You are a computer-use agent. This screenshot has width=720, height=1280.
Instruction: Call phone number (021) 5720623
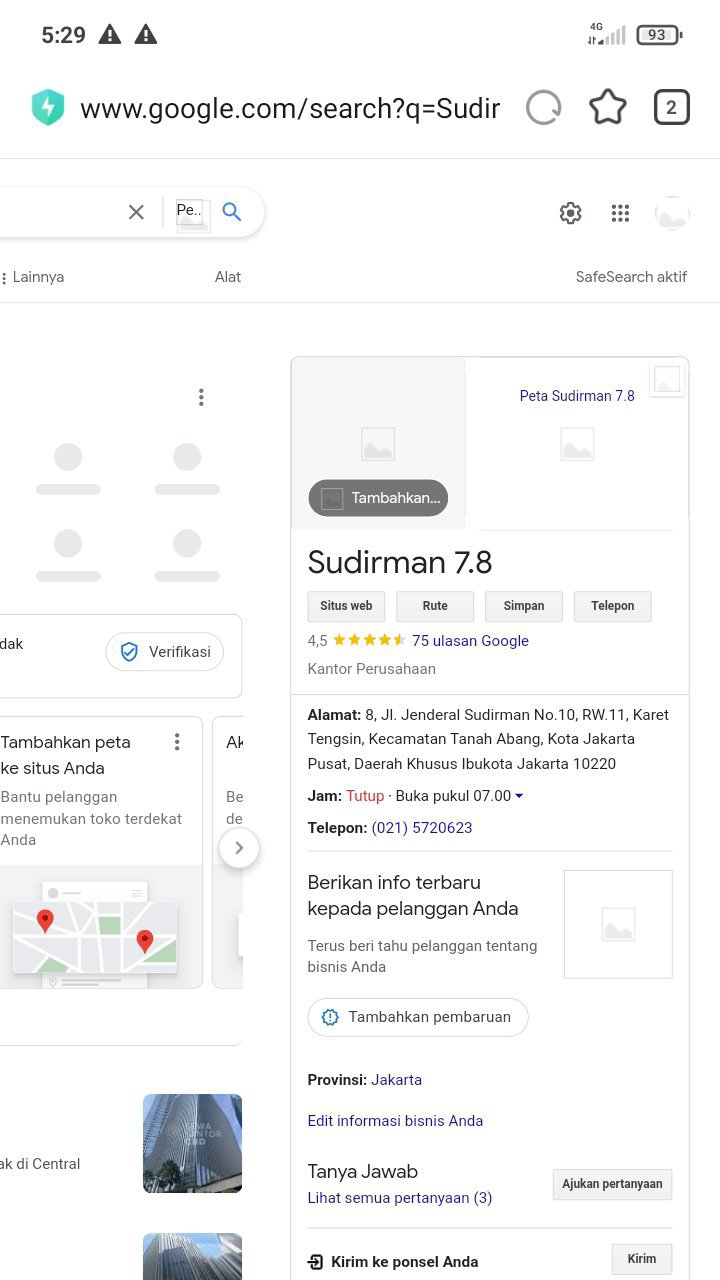point(422,828)
